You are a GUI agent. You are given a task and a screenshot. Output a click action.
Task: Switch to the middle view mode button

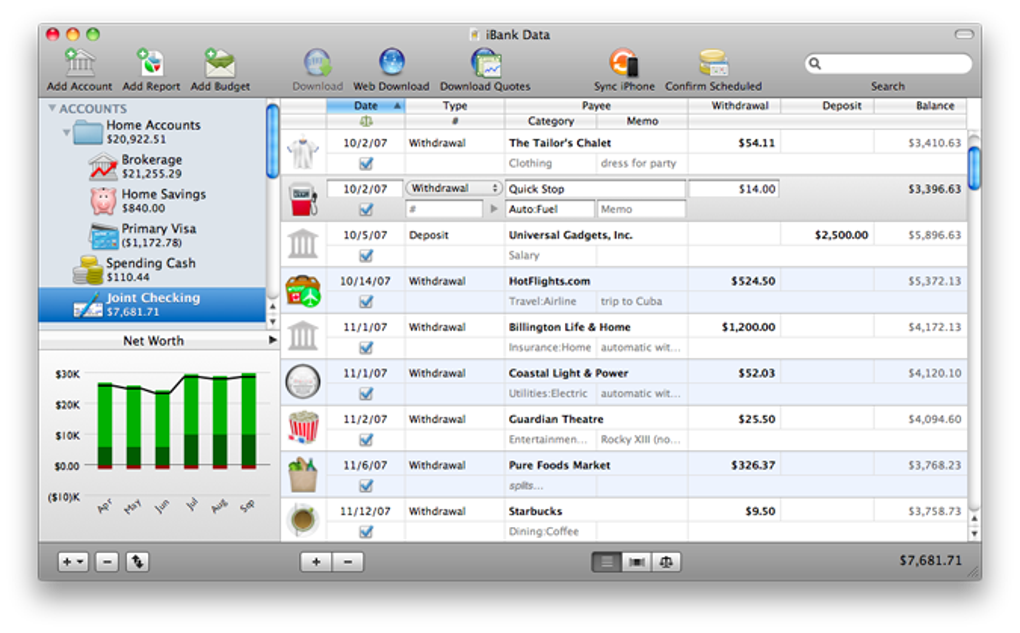[x=637, y=562]
